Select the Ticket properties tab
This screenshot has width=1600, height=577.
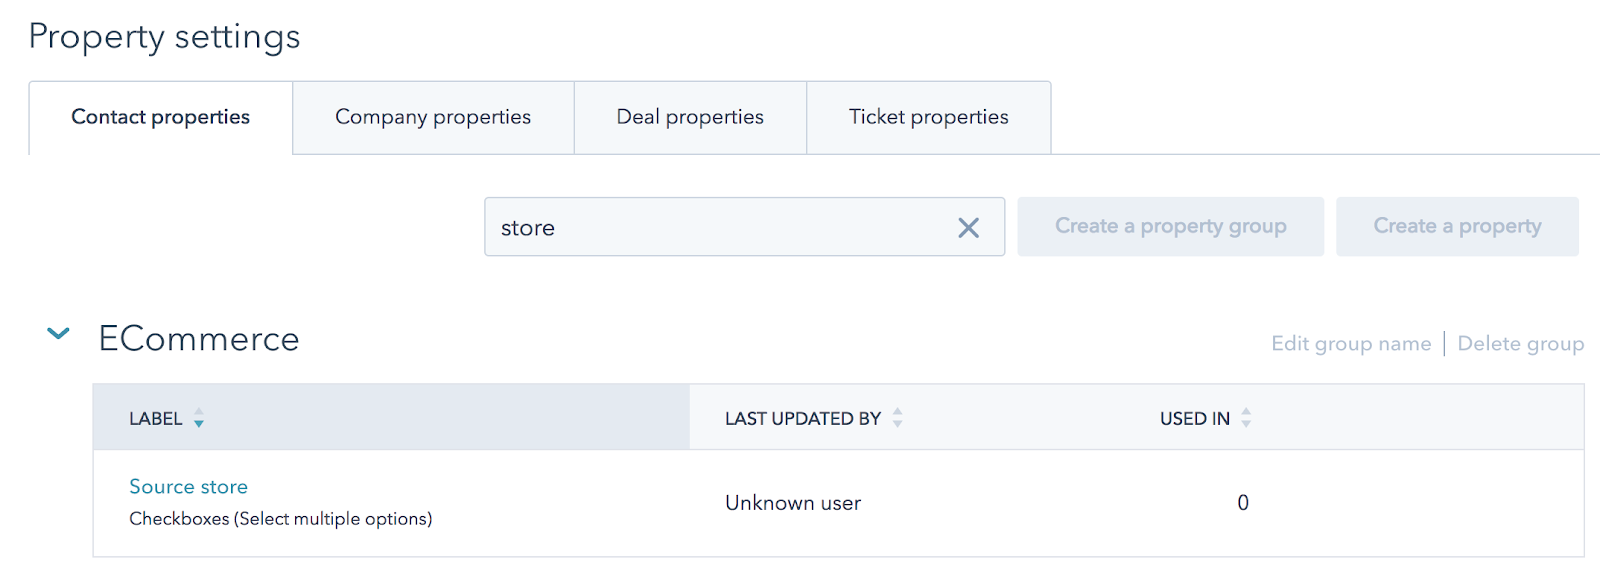(928, 118)
